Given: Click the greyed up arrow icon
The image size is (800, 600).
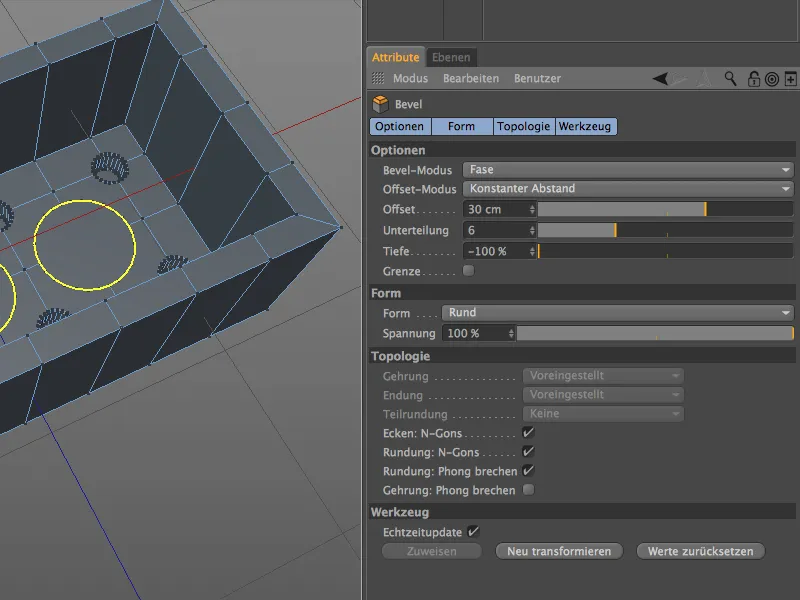Looking at the screenshot, I should pos(704,79).
